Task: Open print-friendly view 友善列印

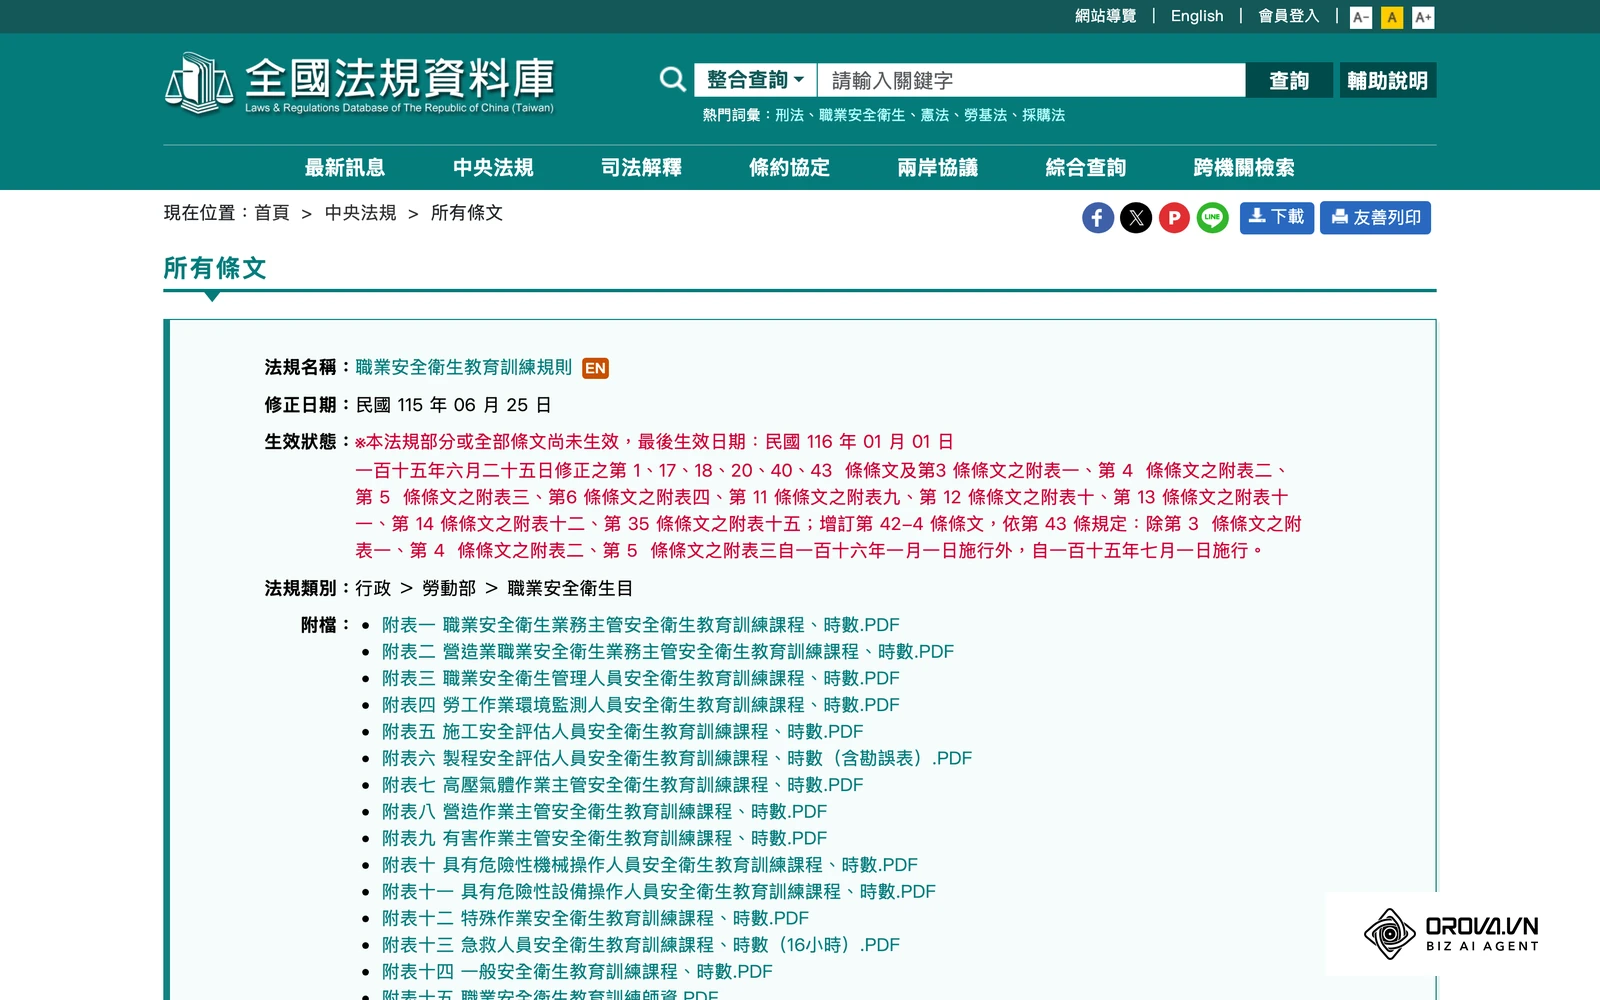Action: [x=1375, y=218]
